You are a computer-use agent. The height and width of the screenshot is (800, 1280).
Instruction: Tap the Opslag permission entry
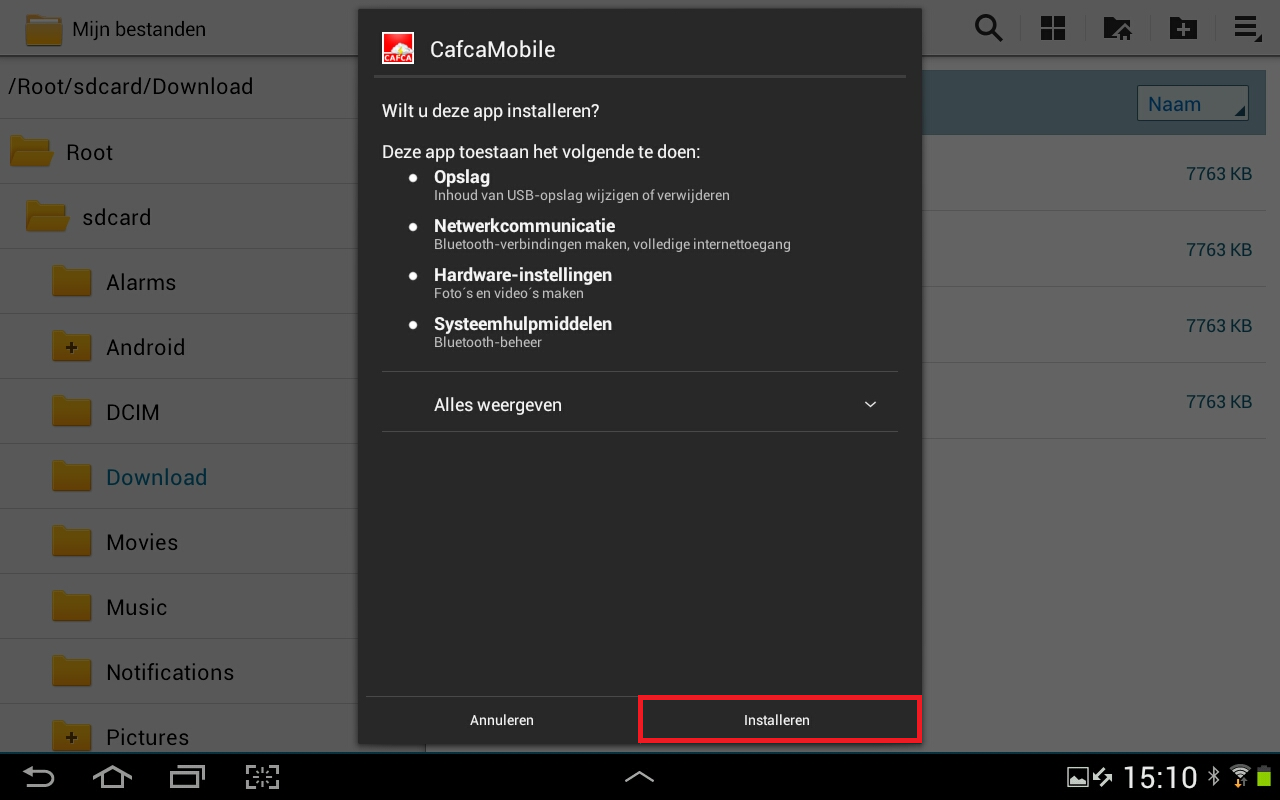click(581, 185)
